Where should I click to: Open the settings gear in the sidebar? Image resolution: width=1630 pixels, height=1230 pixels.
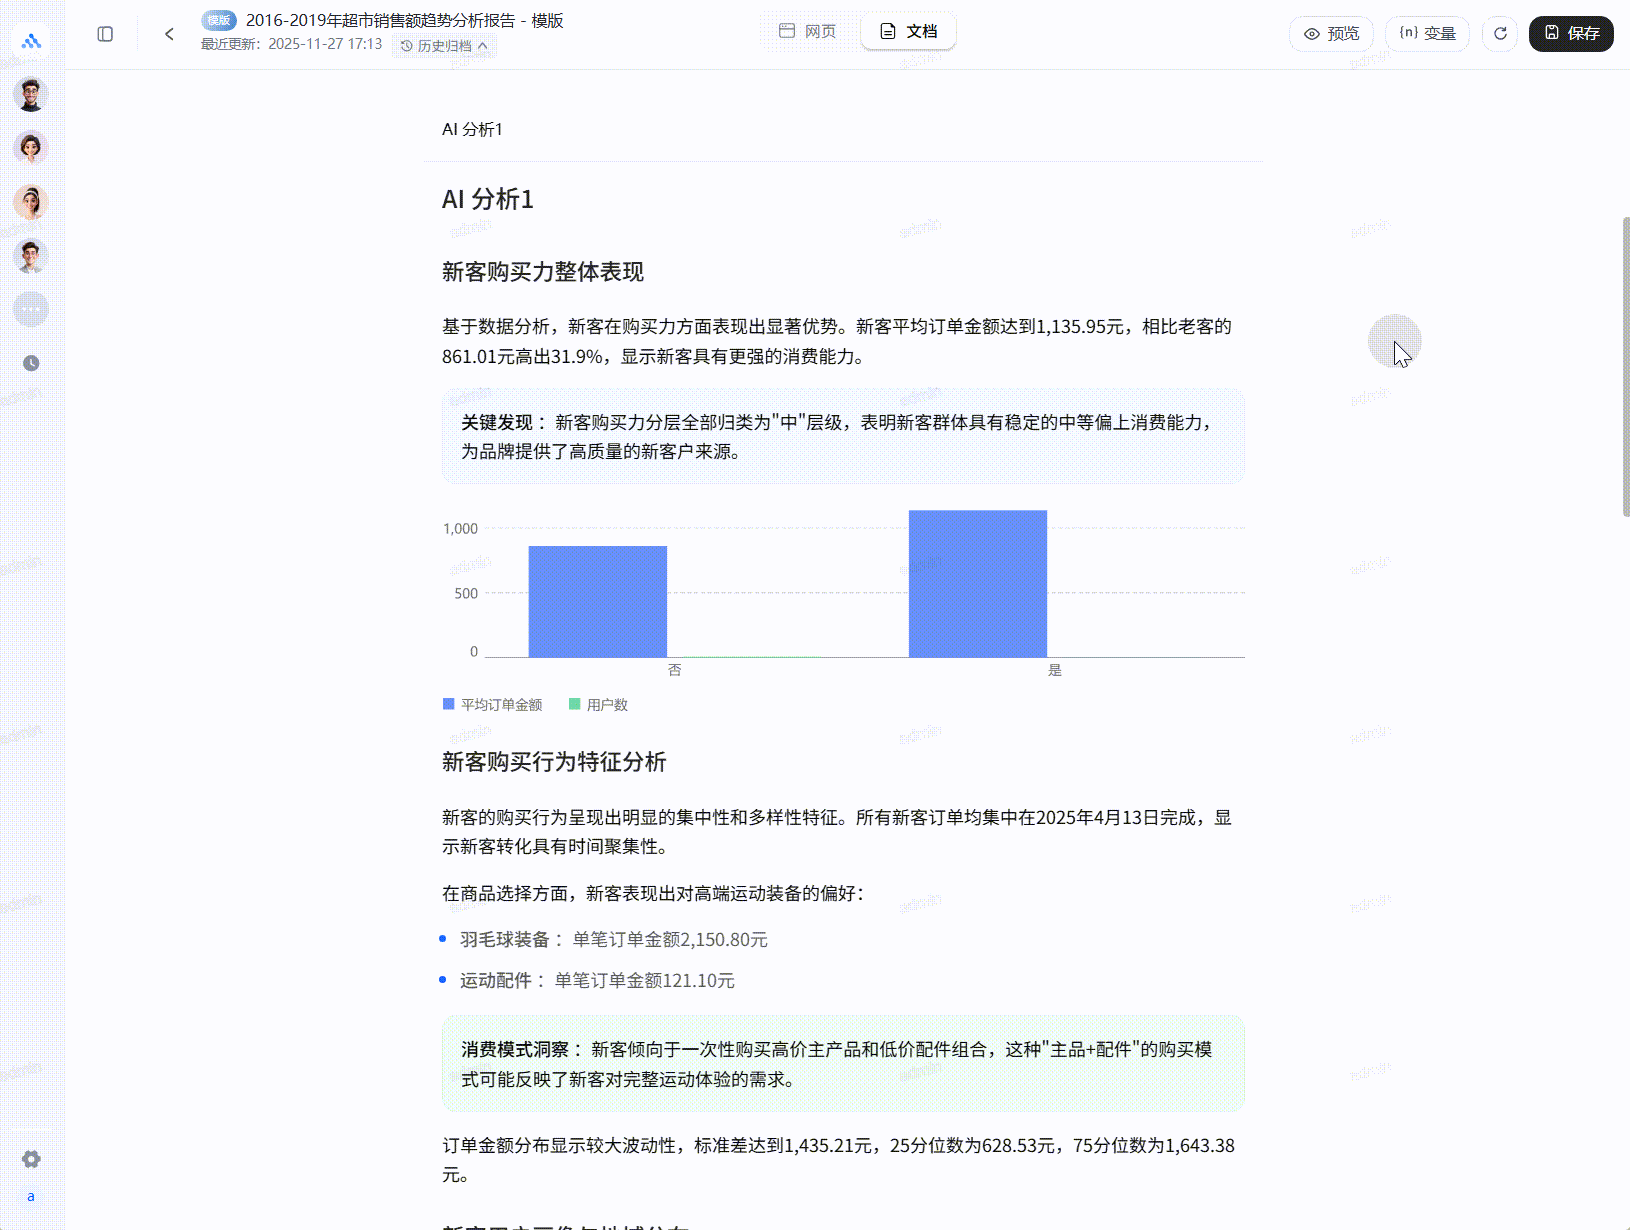pos(31,1159)
